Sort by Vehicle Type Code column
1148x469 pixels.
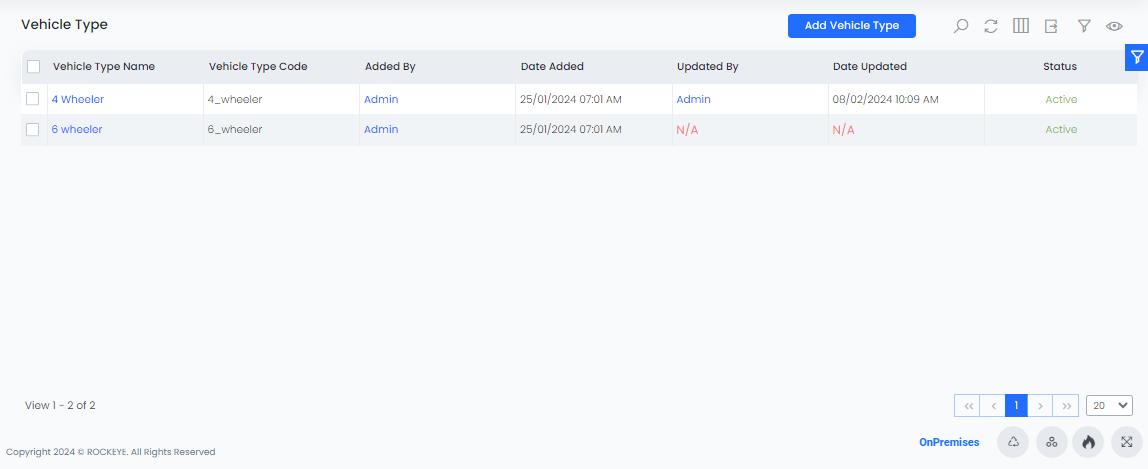pos(258,67)
